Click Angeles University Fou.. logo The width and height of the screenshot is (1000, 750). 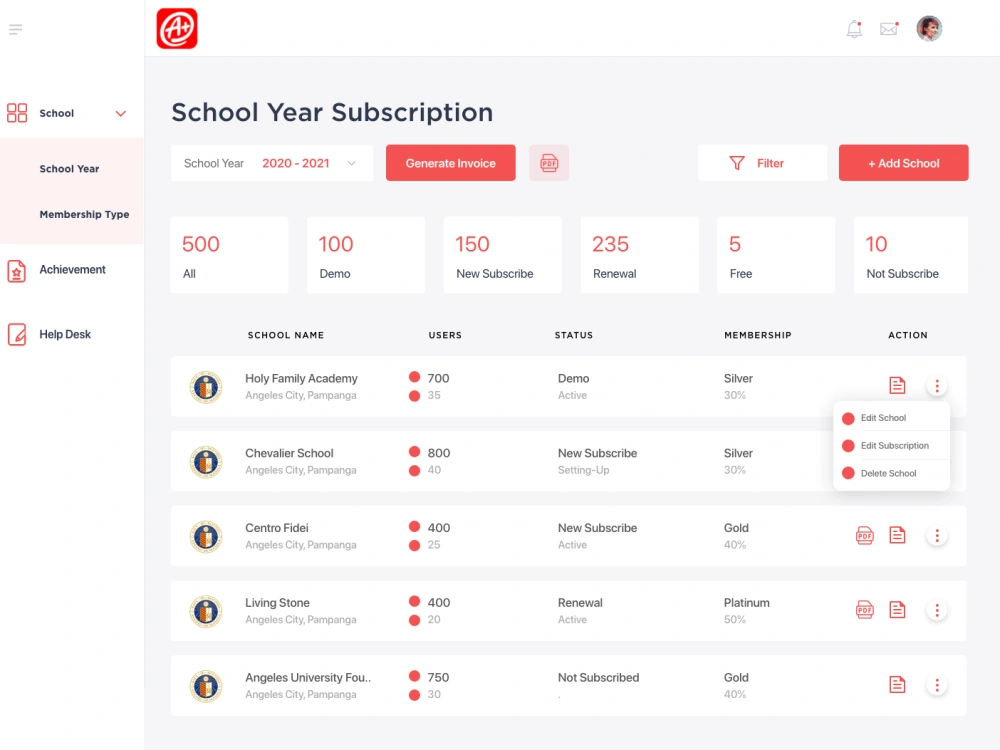(x=206, y=686)
